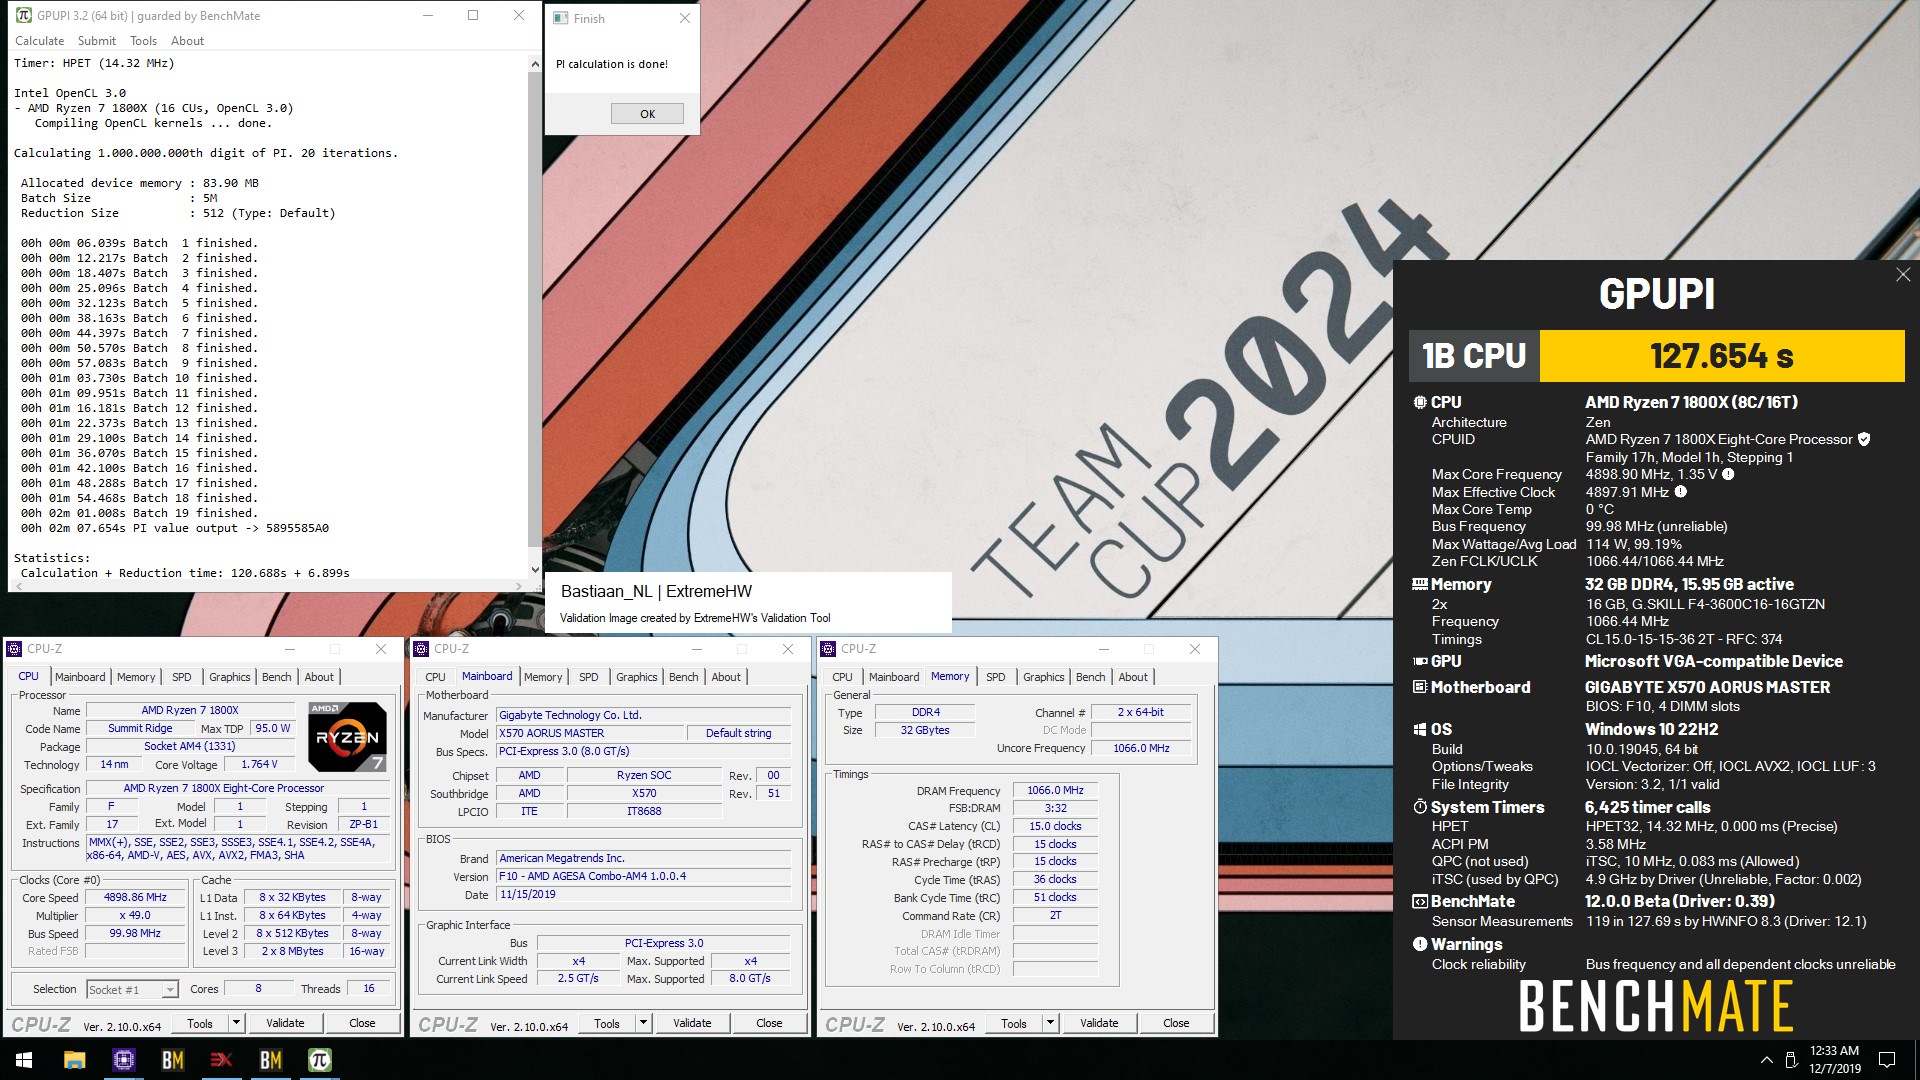
Task: Open the Windows Start menu
Action: [24, 1060]
